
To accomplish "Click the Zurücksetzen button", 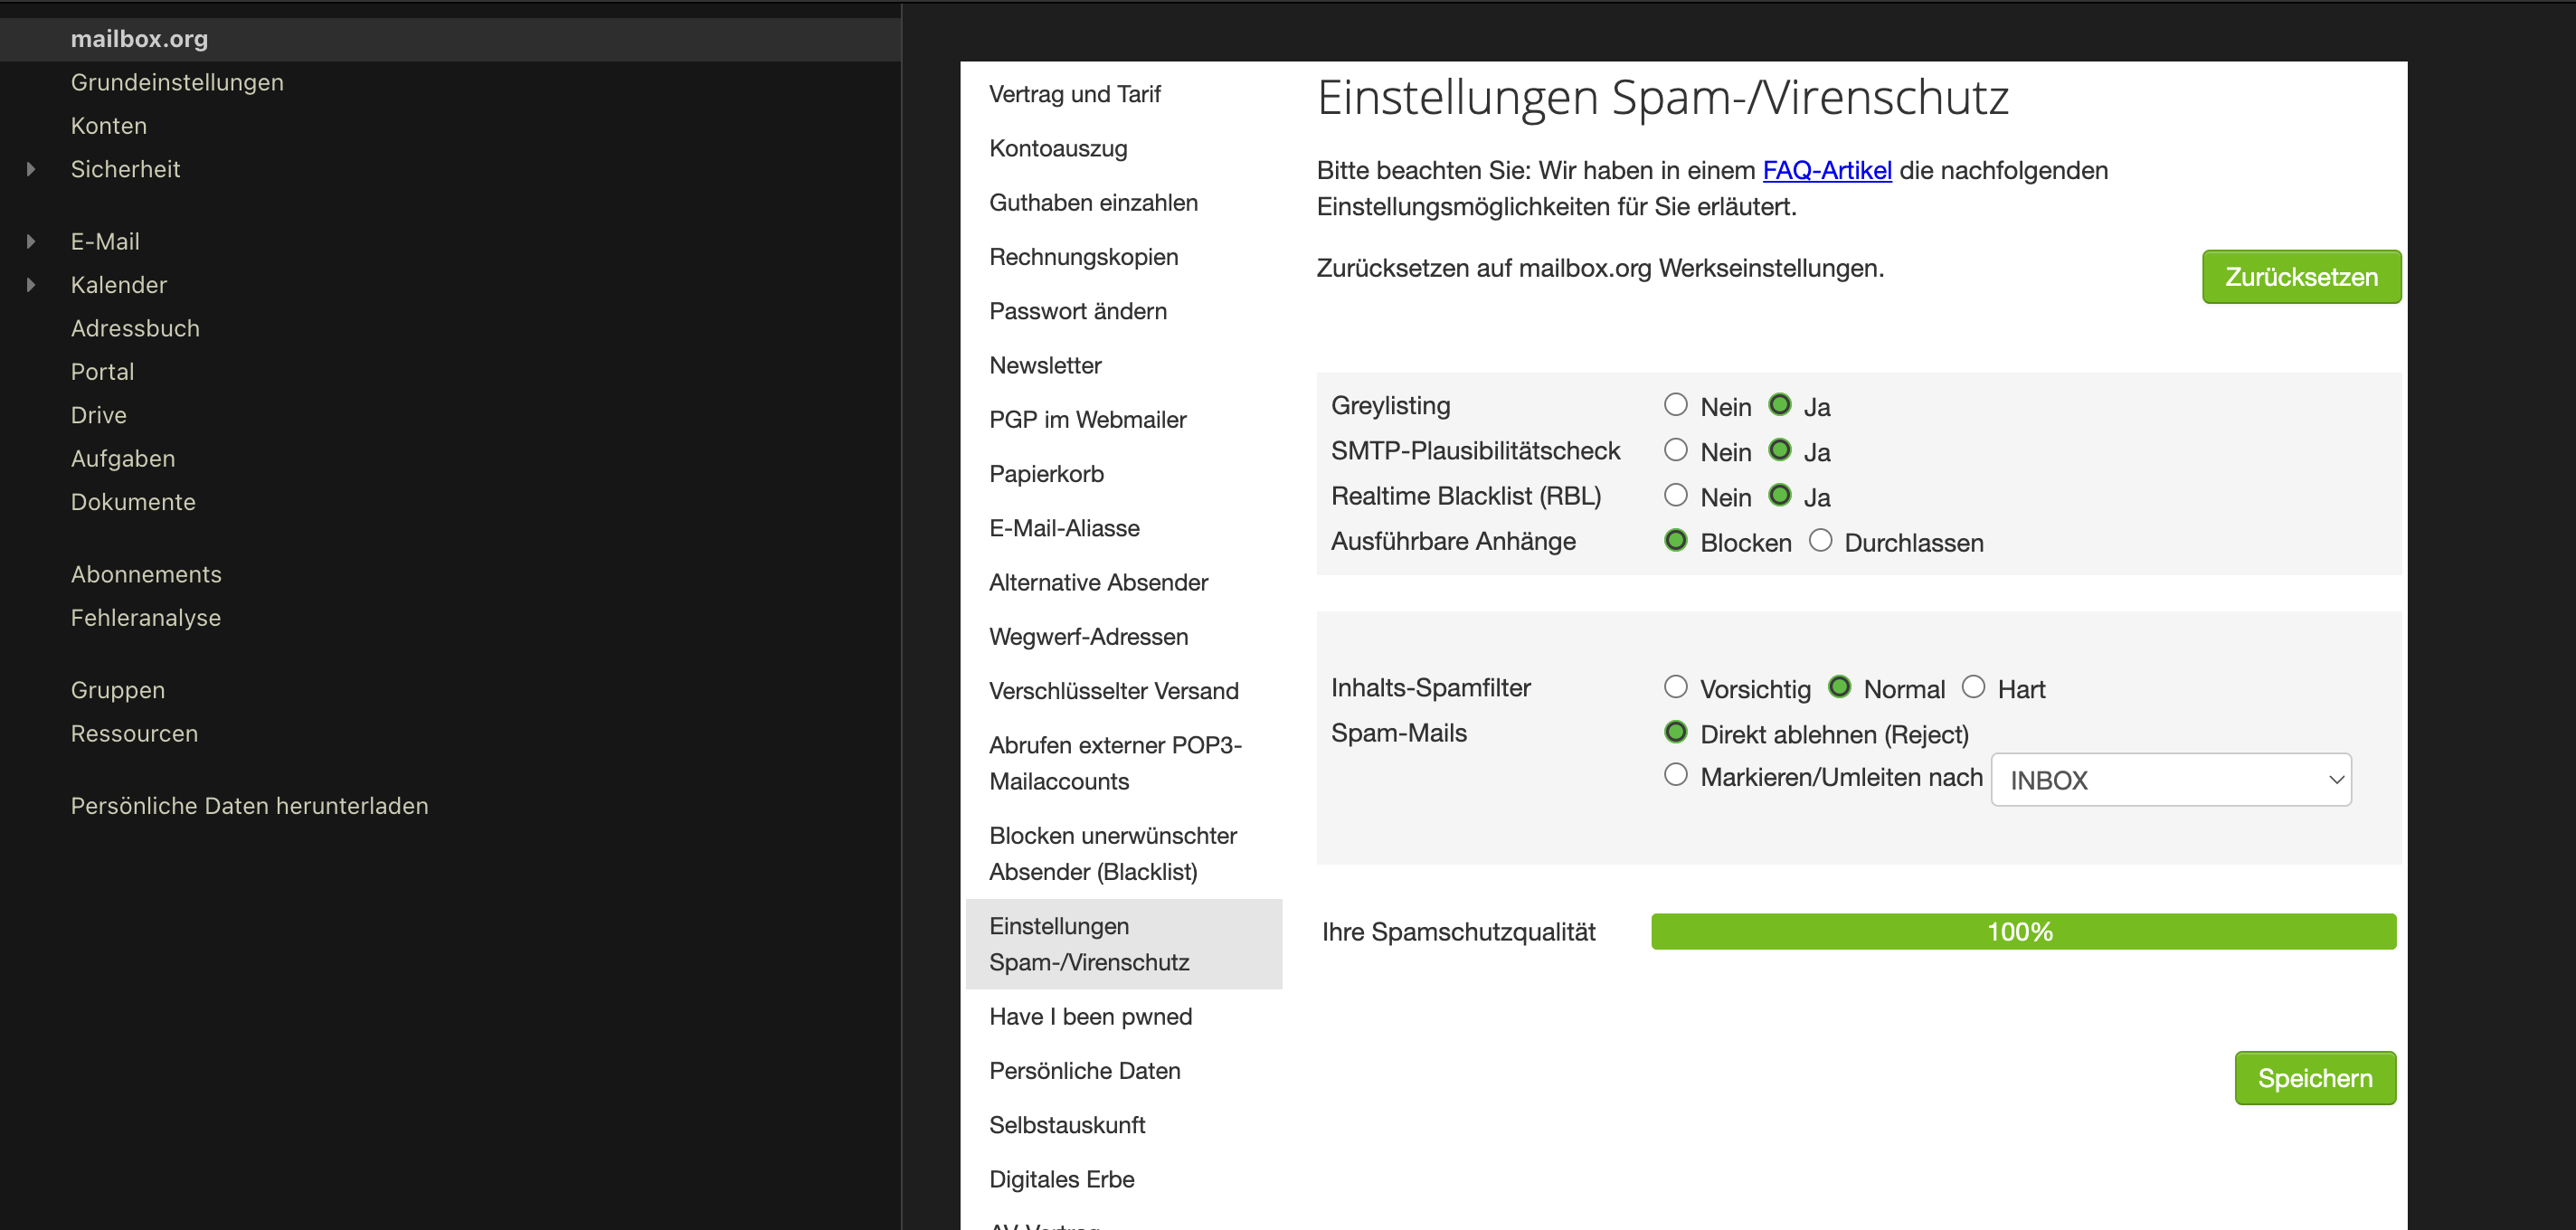I will (x=2300, y=277).
